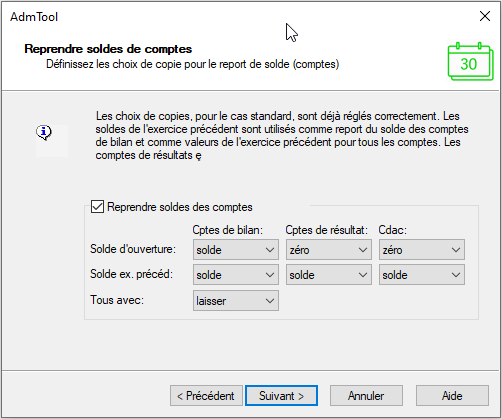This screenshot has height=419, width=502.
Task: Open Solde d'ouverture Cdac dropdown
Action: tap(422, 249)
